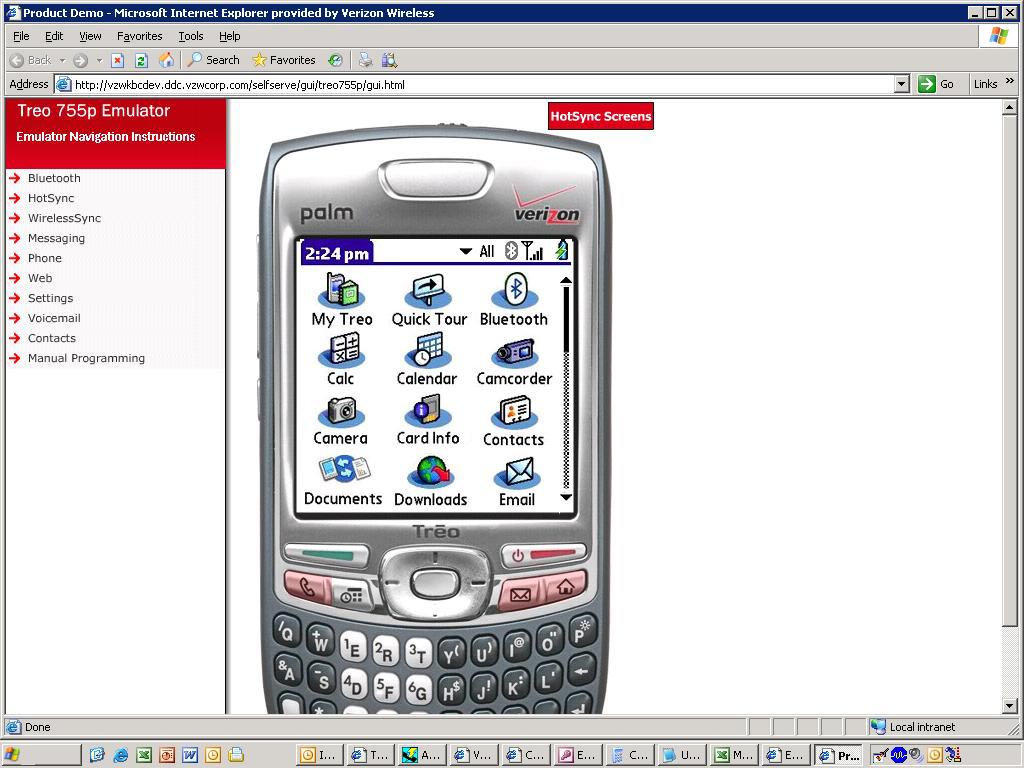Open the File menu
This screenshot has width=1024, height=768.
coord(21,36)
